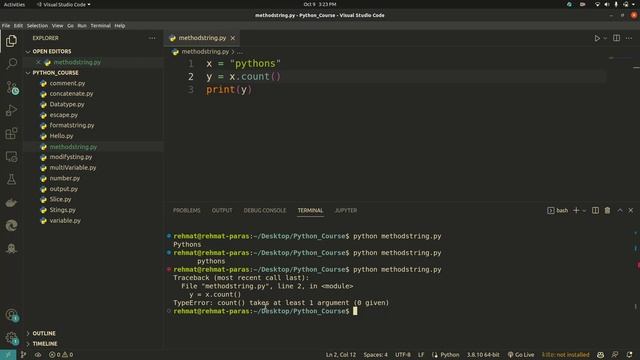Open variable.py in the explorer

pos(65,221)
